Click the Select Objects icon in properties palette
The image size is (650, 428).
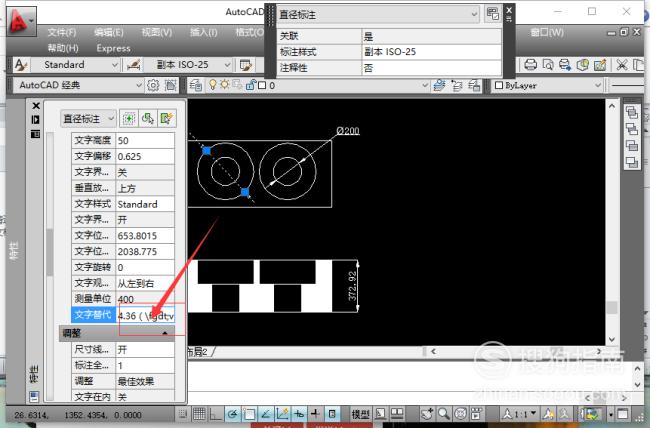coord(148,119)
